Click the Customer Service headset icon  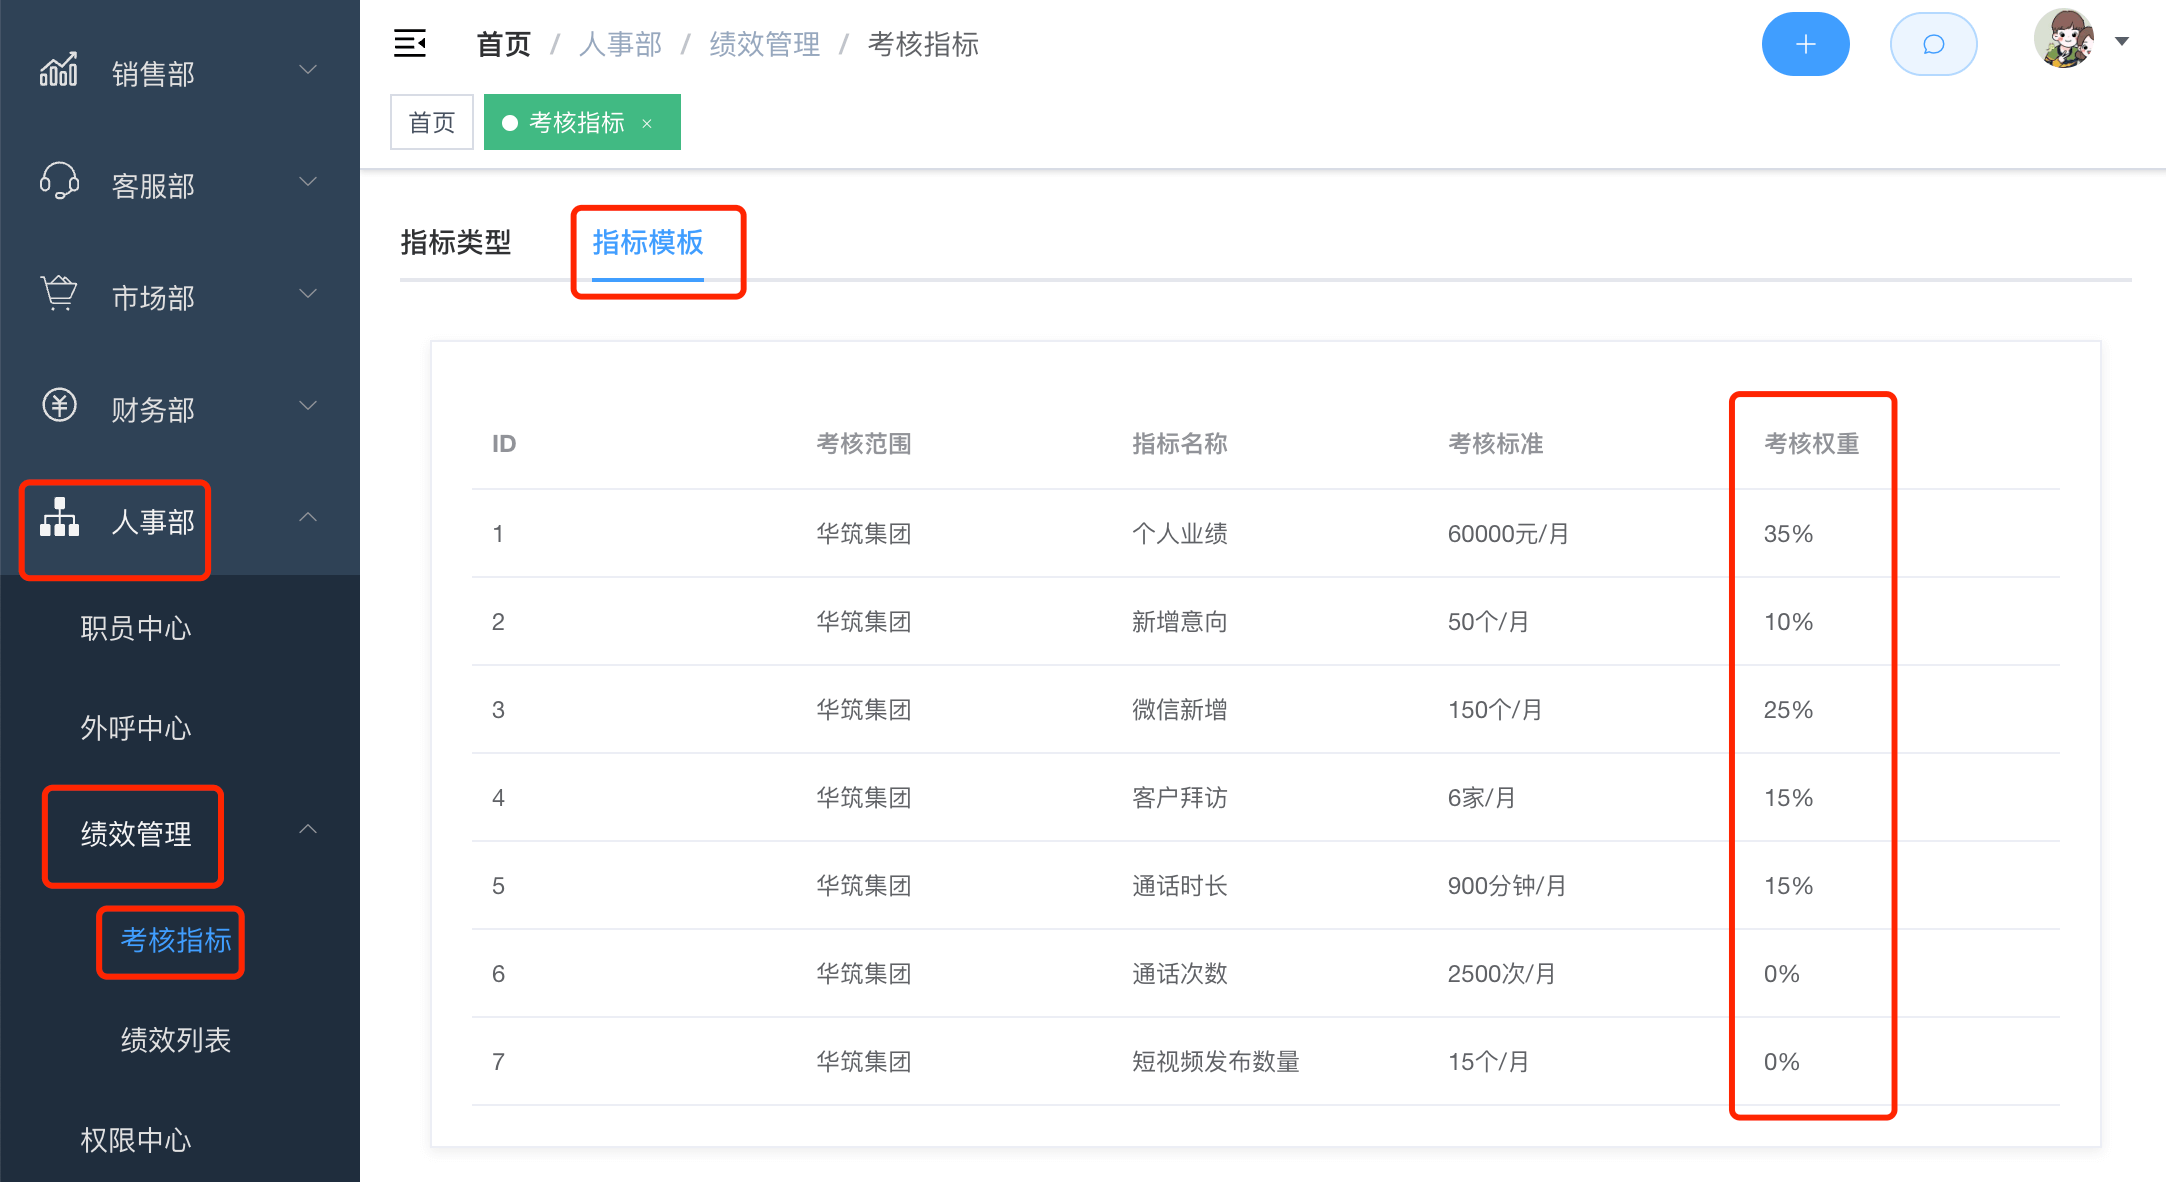(59, 183)
